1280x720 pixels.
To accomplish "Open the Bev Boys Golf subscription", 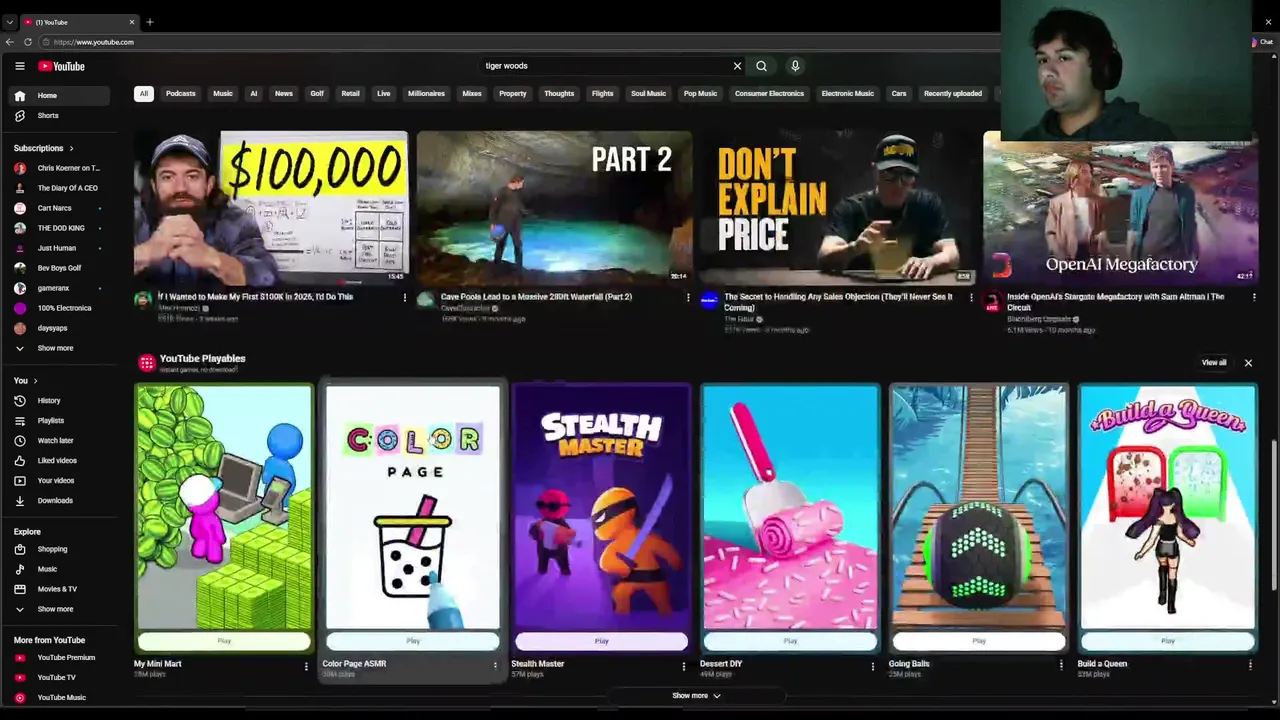I will [x=59, y=268].
